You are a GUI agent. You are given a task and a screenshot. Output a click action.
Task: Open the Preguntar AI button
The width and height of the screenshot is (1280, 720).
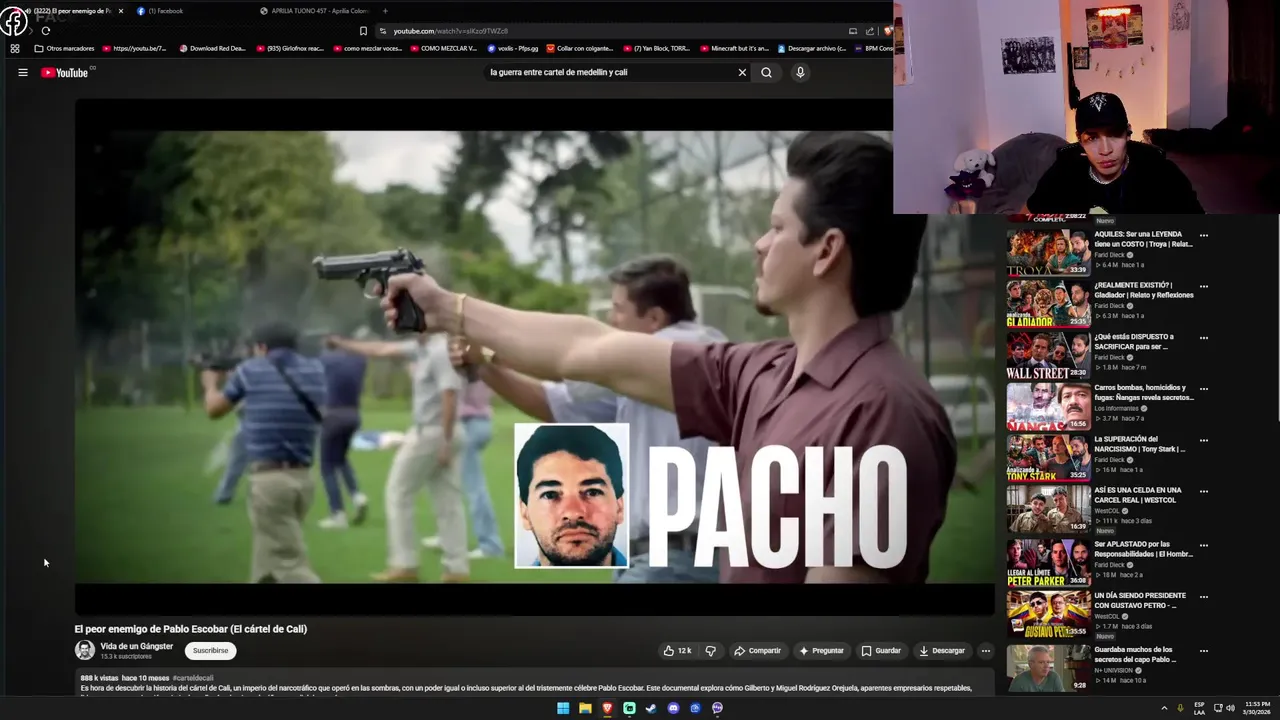coord(821,650)
